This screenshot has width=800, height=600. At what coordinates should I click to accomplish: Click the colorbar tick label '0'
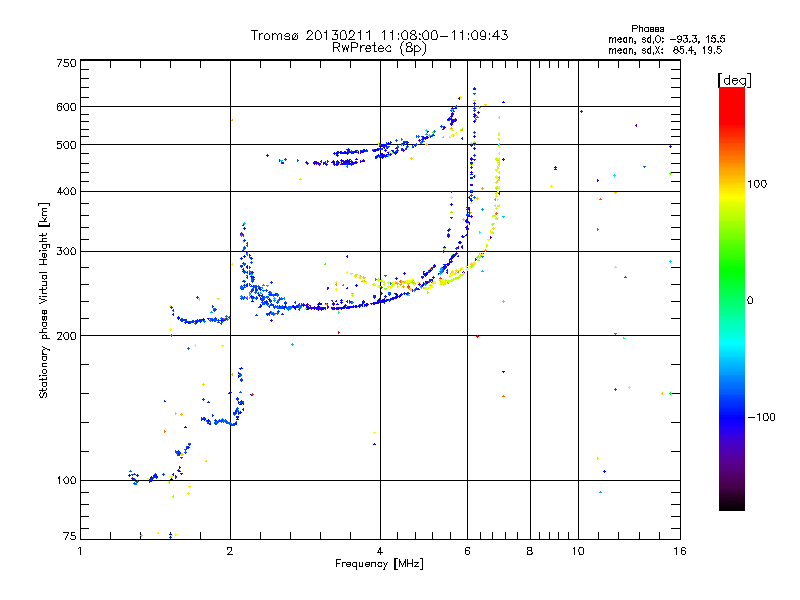(x=750, y=301)
